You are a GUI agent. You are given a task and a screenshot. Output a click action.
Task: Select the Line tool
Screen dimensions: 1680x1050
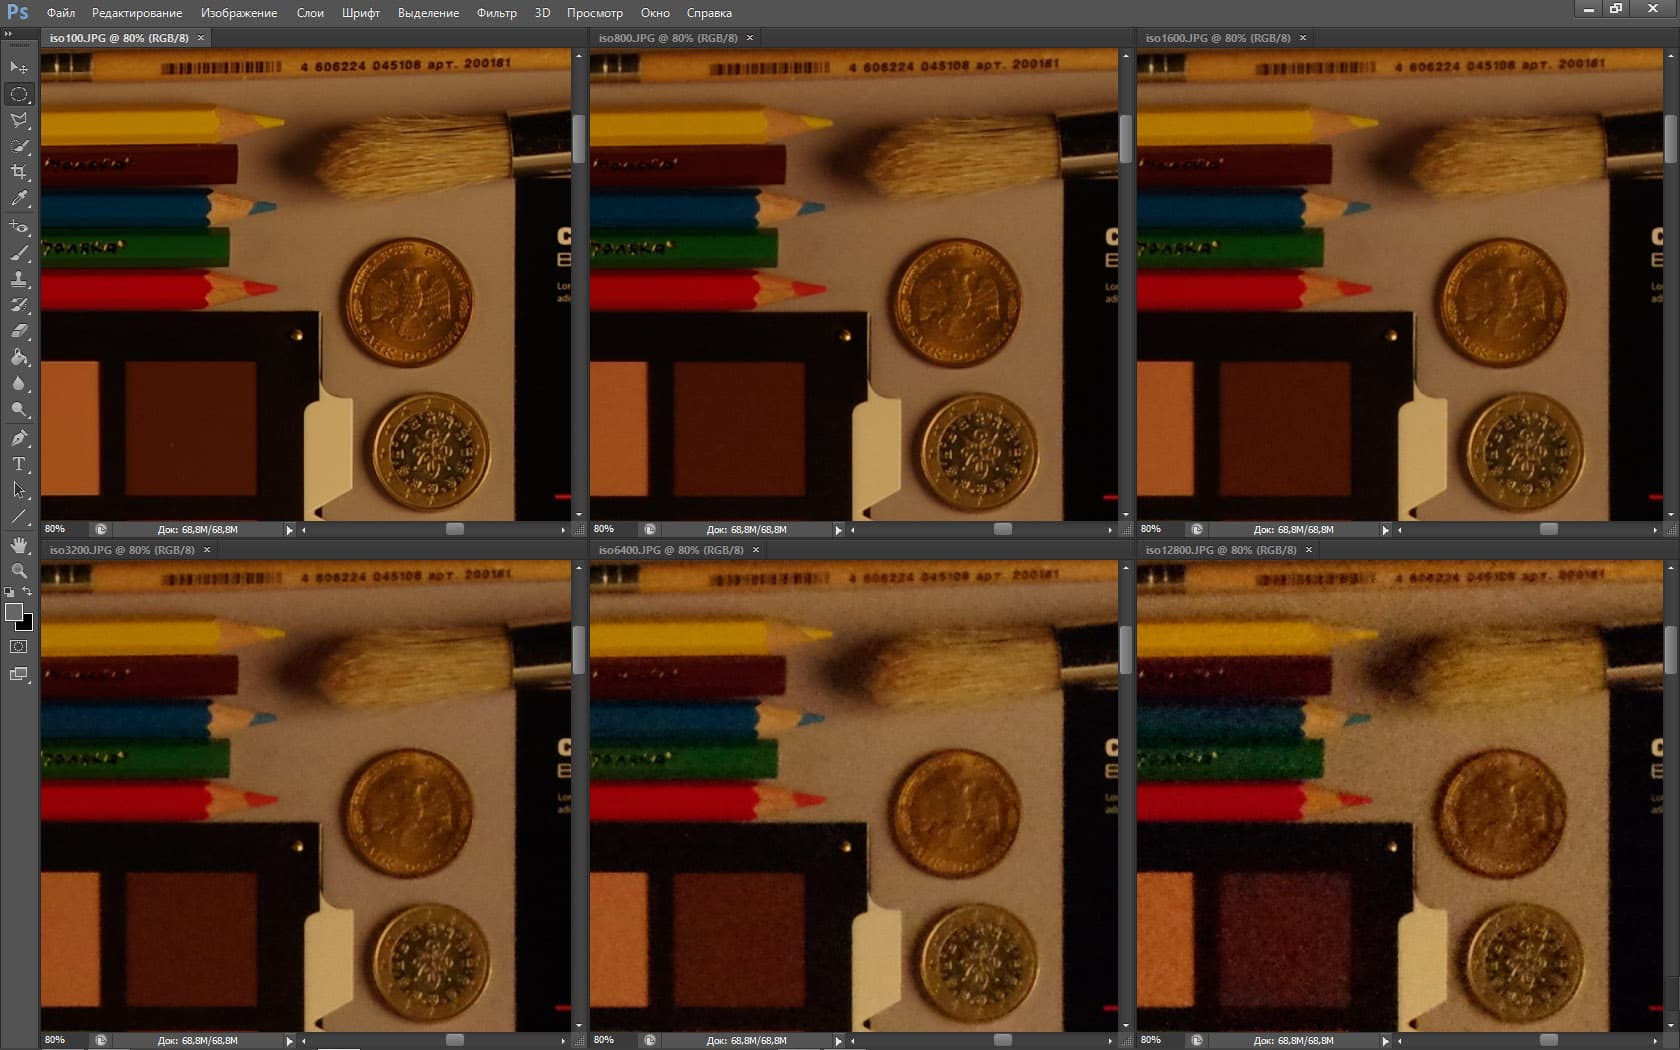click(19, 516)
